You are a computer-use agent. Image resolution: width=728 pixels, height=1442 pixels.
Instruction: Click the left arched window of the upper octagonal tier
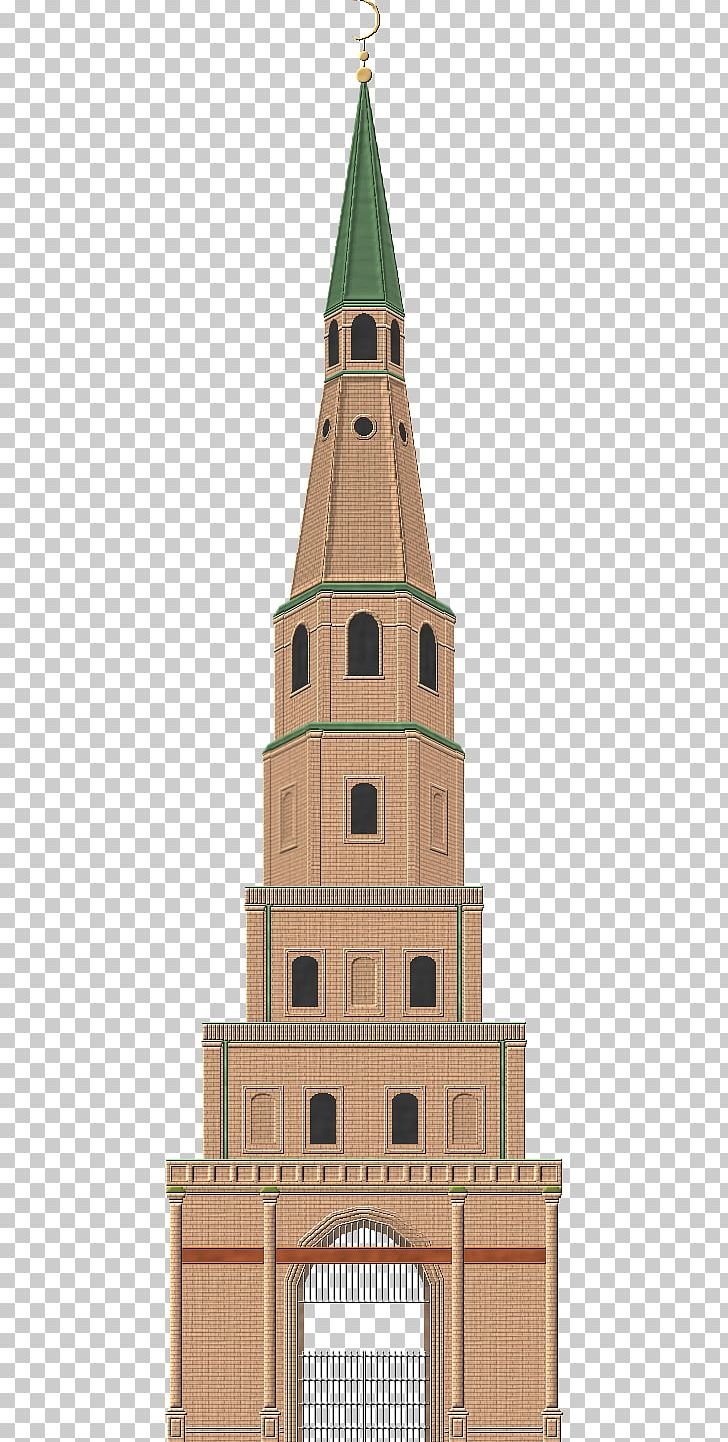tap(300, 657)
